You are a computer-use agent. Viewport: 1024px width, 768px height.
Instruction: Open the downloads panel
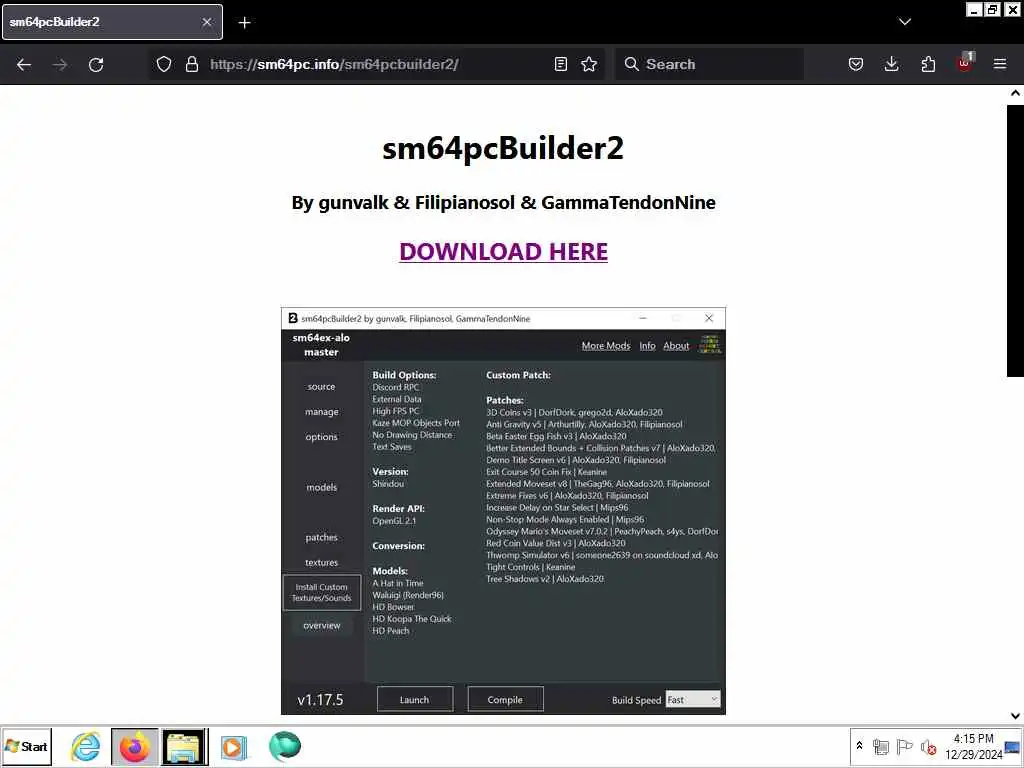[891, 64]
